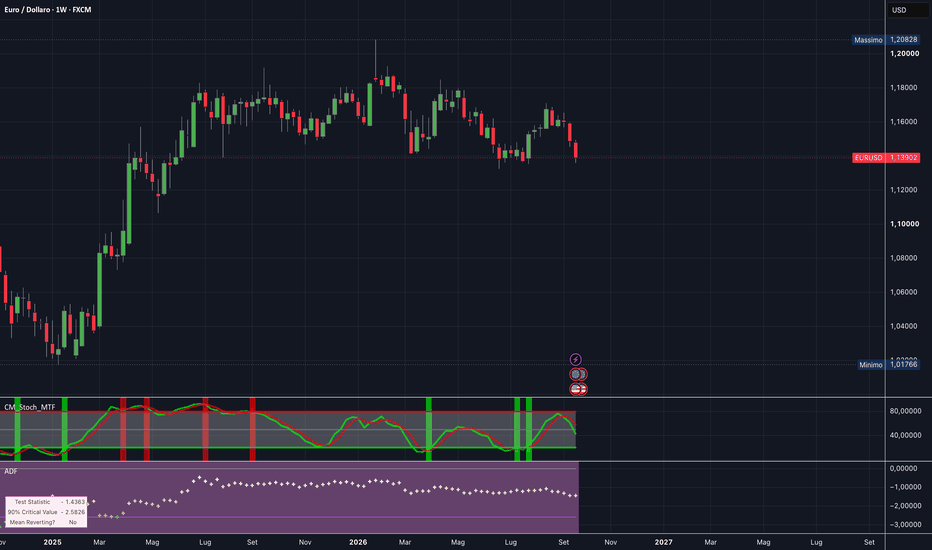932x550 pixels.
Task: Click the EURUSD 1,13902 current price label
Action: (886, 158)
